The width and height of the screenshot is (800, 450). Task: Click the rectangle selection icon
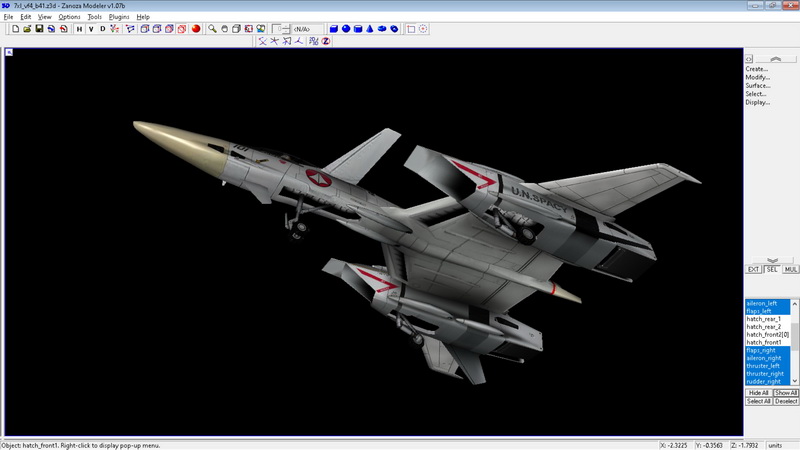(411, 29)
